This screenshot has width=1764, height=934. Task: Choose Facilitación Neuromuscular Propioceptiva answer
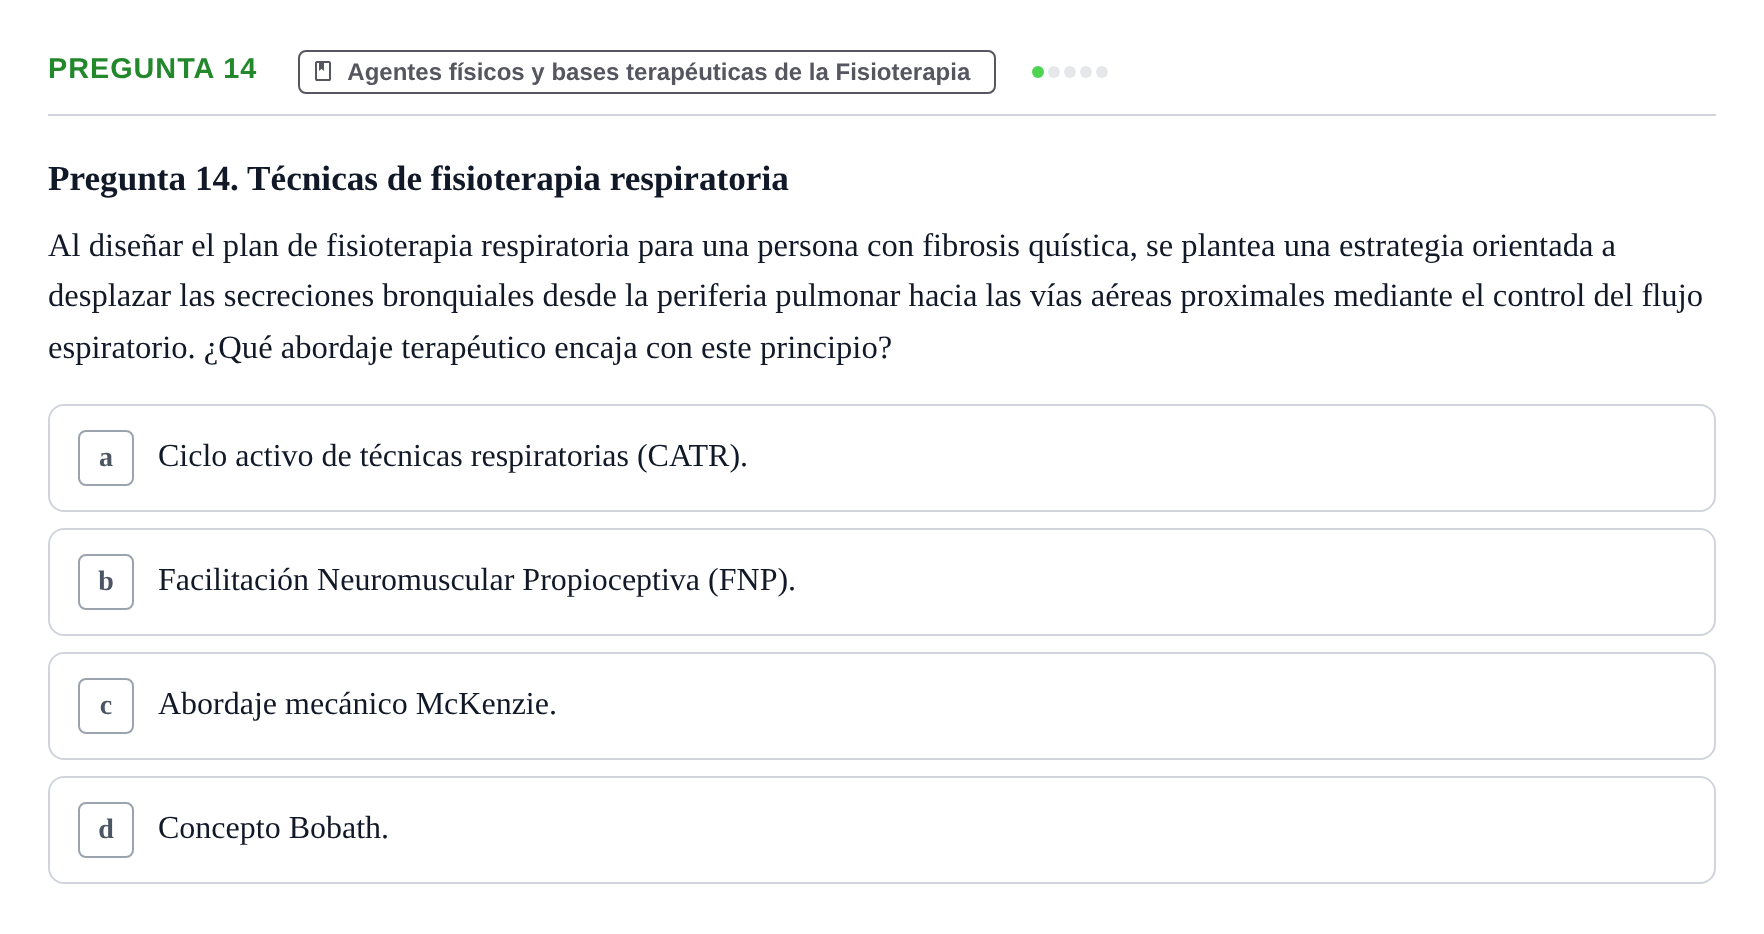(477, 580)
